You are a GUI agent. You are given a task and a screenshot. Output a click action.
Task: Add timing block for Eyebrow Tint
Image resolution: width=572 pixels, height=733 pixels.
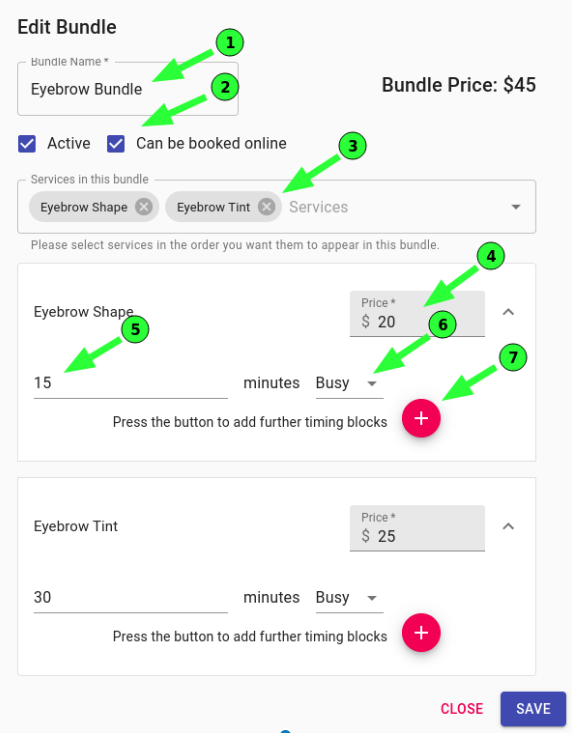click(x=421, y=632)
